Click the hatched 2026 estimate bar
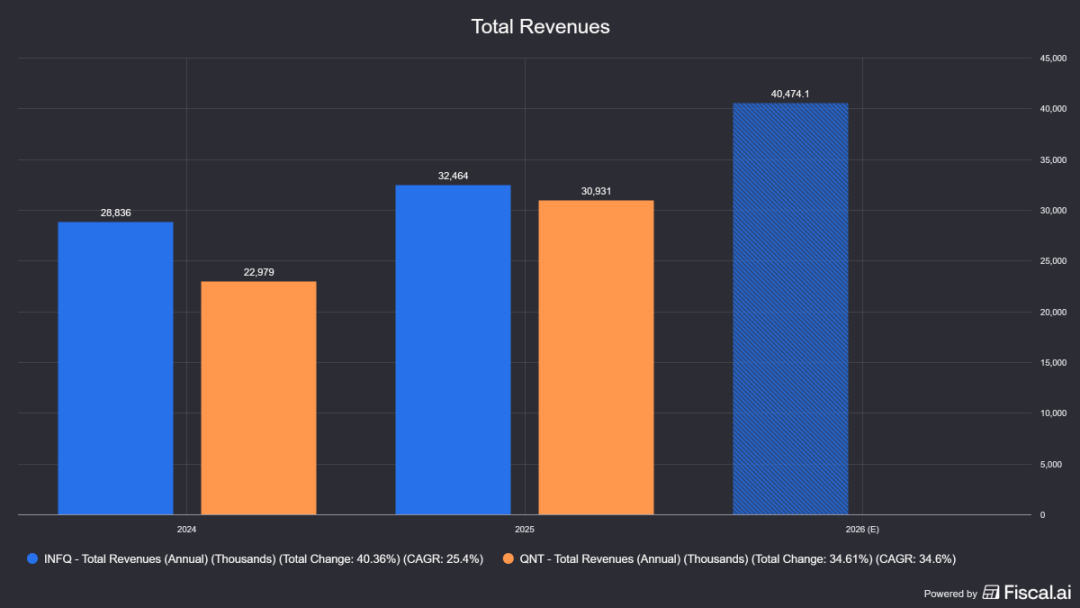Screen dimensions: 1080x608 [x=791, y=309]
